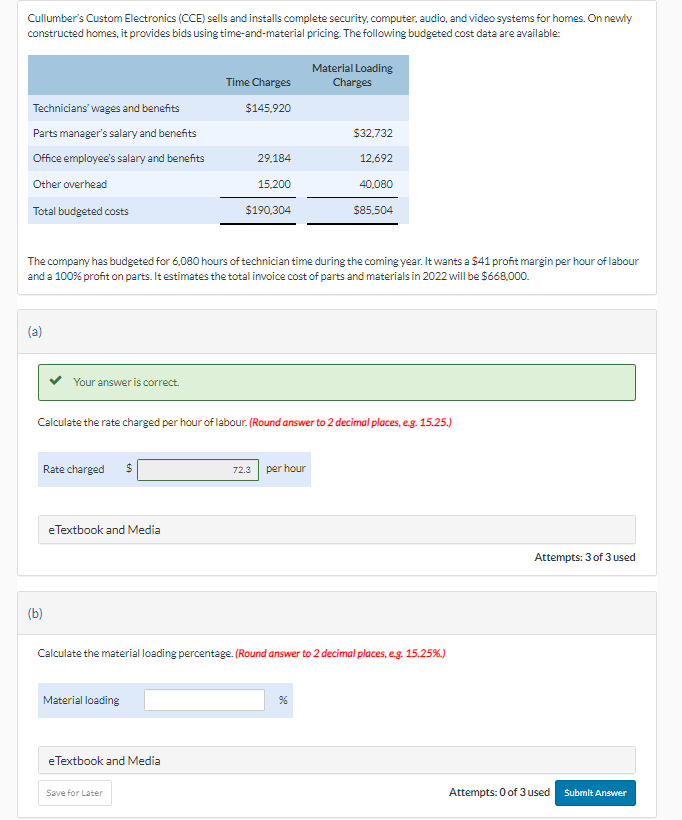Click the Time Charges column header
The height and width of the screenshot is (820, 682).
258,82
